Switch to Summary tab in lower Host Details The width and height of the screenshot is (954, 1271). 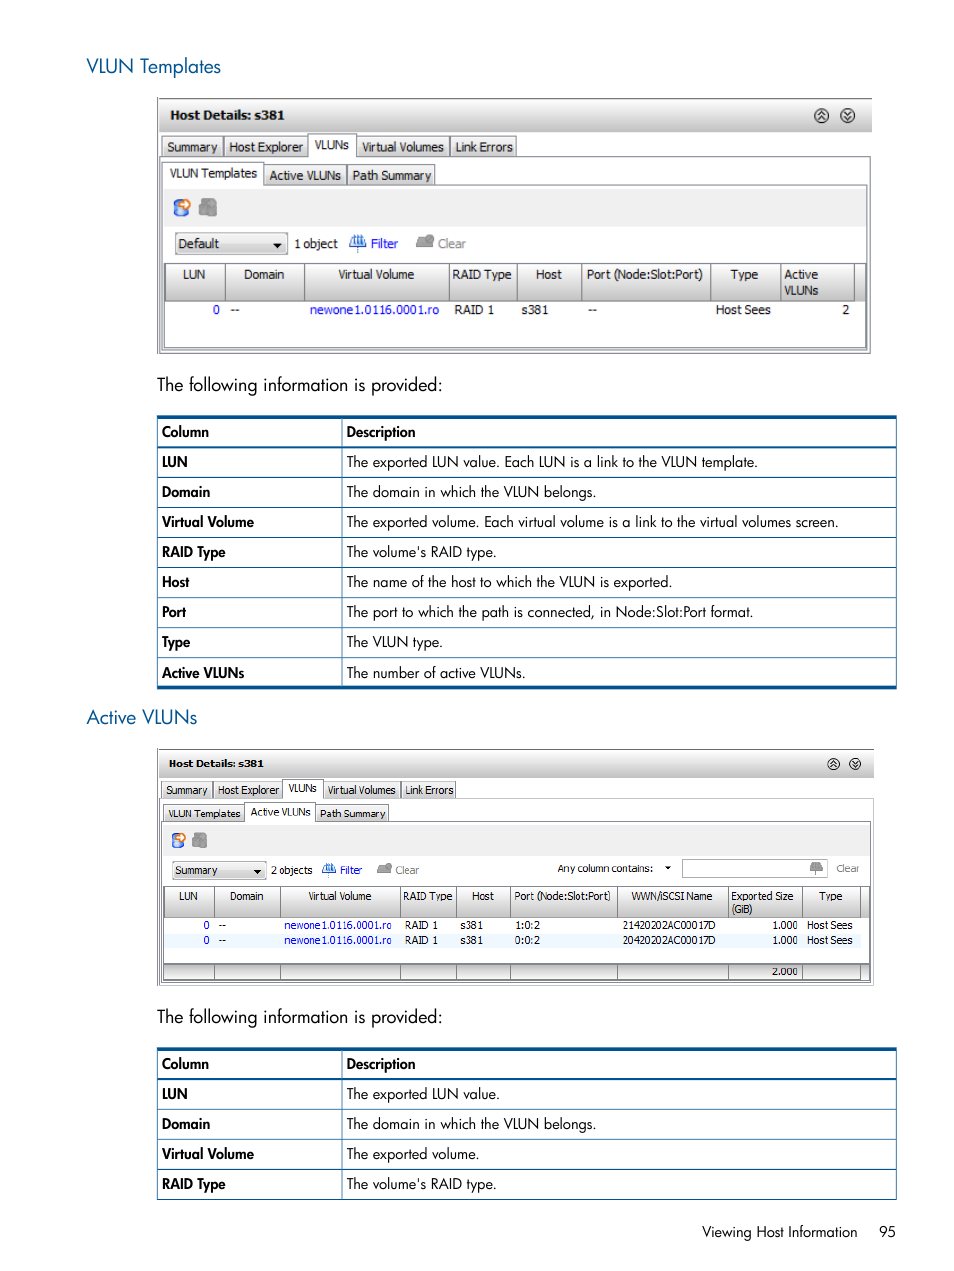pyautogui.click(x=187, y=790)
